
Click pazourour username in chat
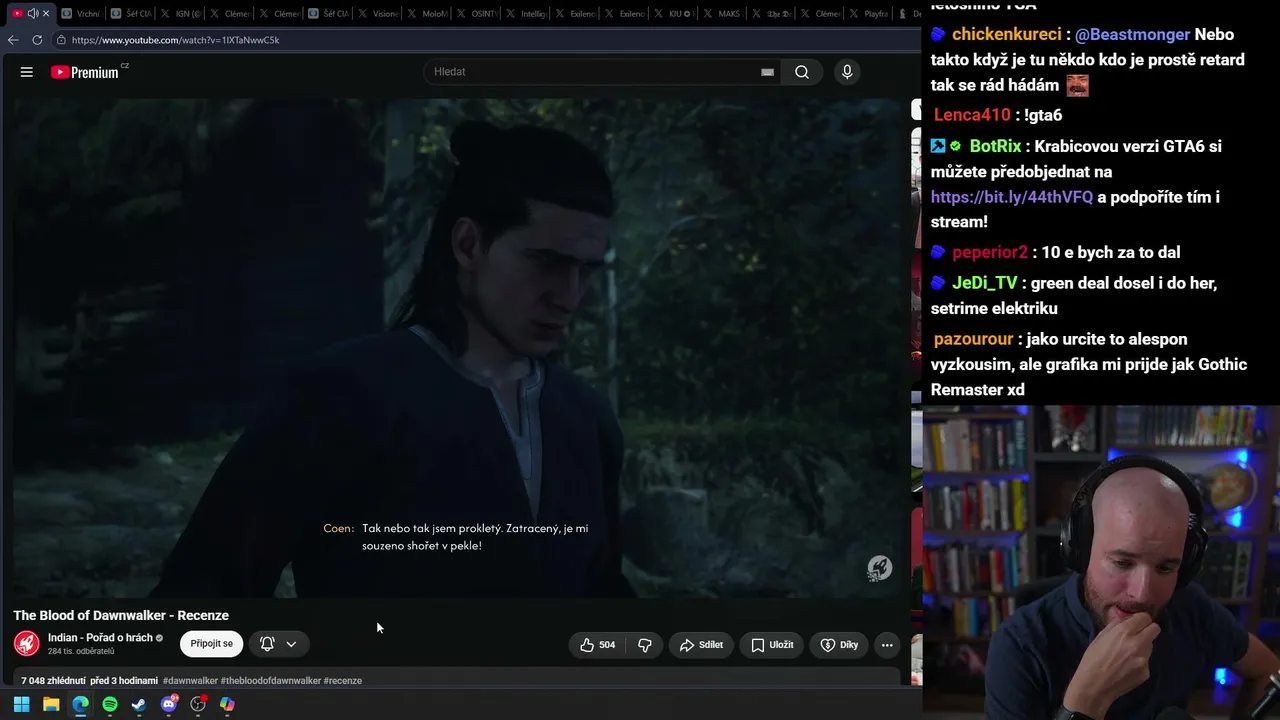[974, 339]
